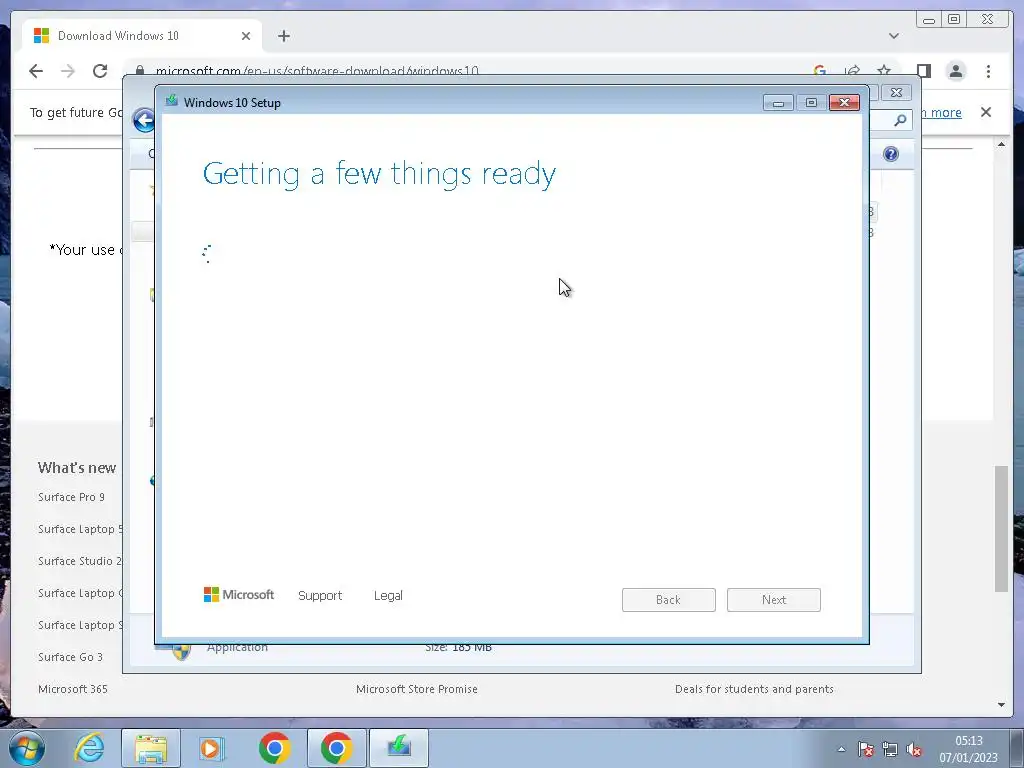1024x768 pixels.
Task: Open the taskbar clock and date
Action: [968, 749]
